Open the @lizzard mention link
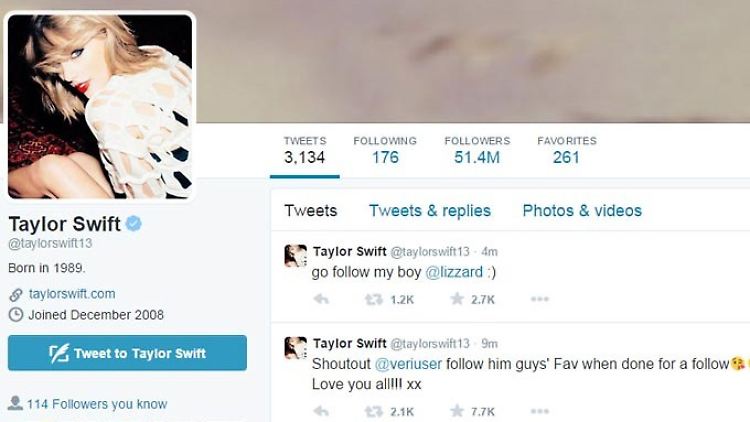This screenshot has height=422, width=750. (454, 272)
